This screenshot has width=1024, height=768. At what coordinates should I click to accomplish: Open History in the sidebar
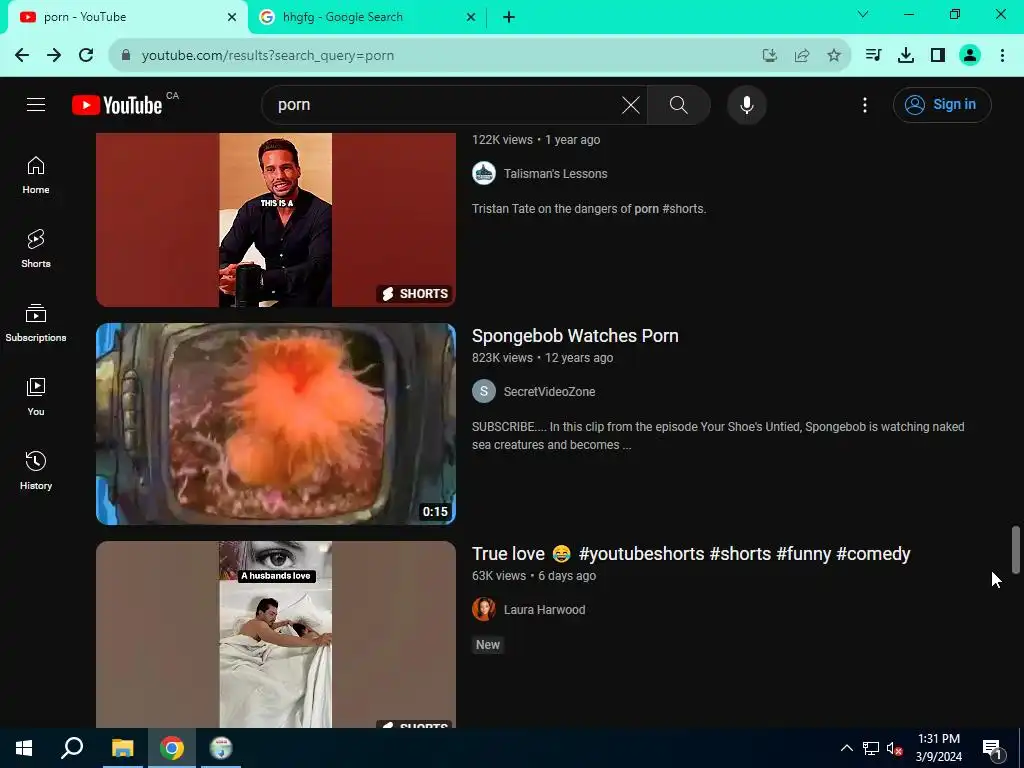point(36,470)
